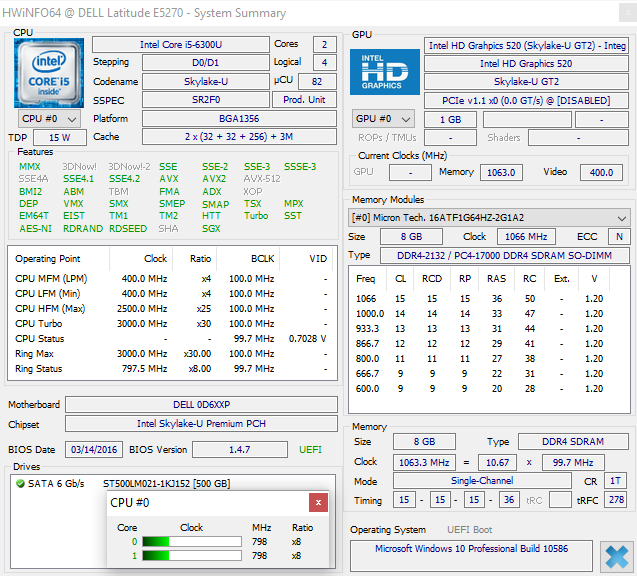Click the memory Size 8 GB module field

pyautogui.click(x=411, y=237)
